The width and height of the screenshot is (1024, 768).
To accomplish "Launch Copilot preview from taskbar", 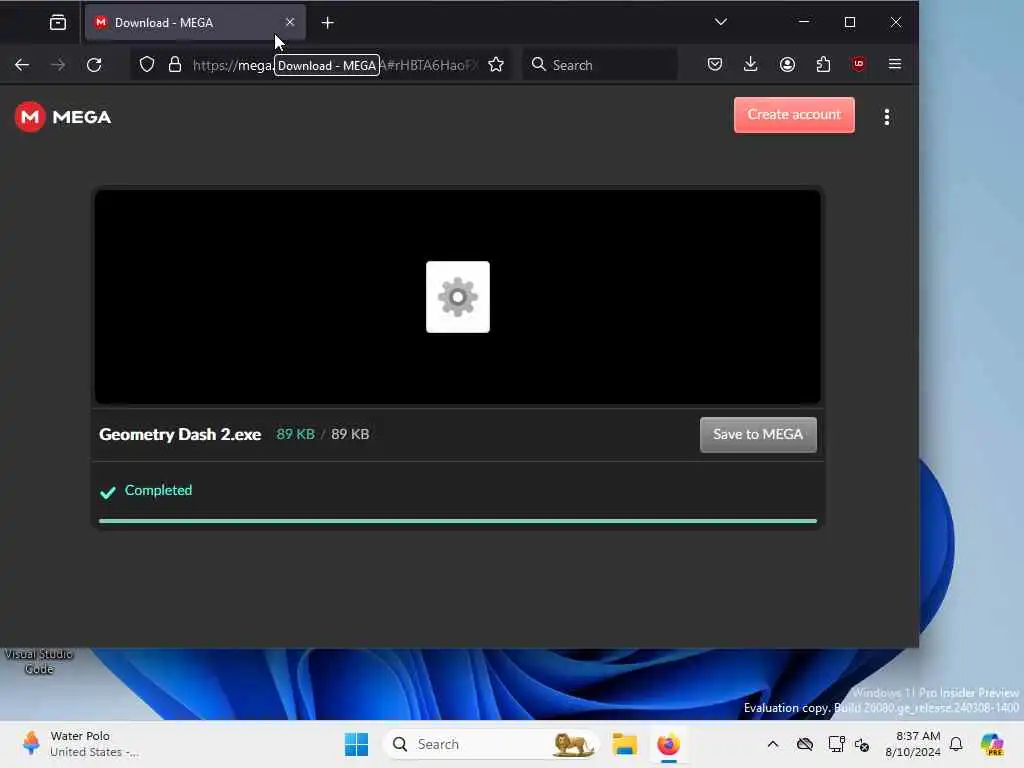I will [x=992, y=744].
